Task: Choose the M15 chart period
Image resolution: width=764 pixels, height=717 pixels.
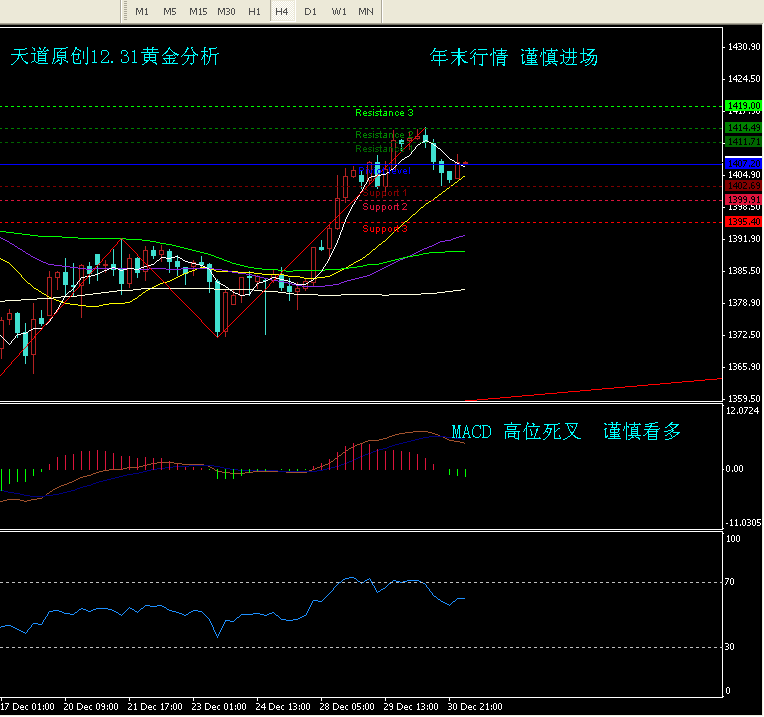Action: coord(198,11)
